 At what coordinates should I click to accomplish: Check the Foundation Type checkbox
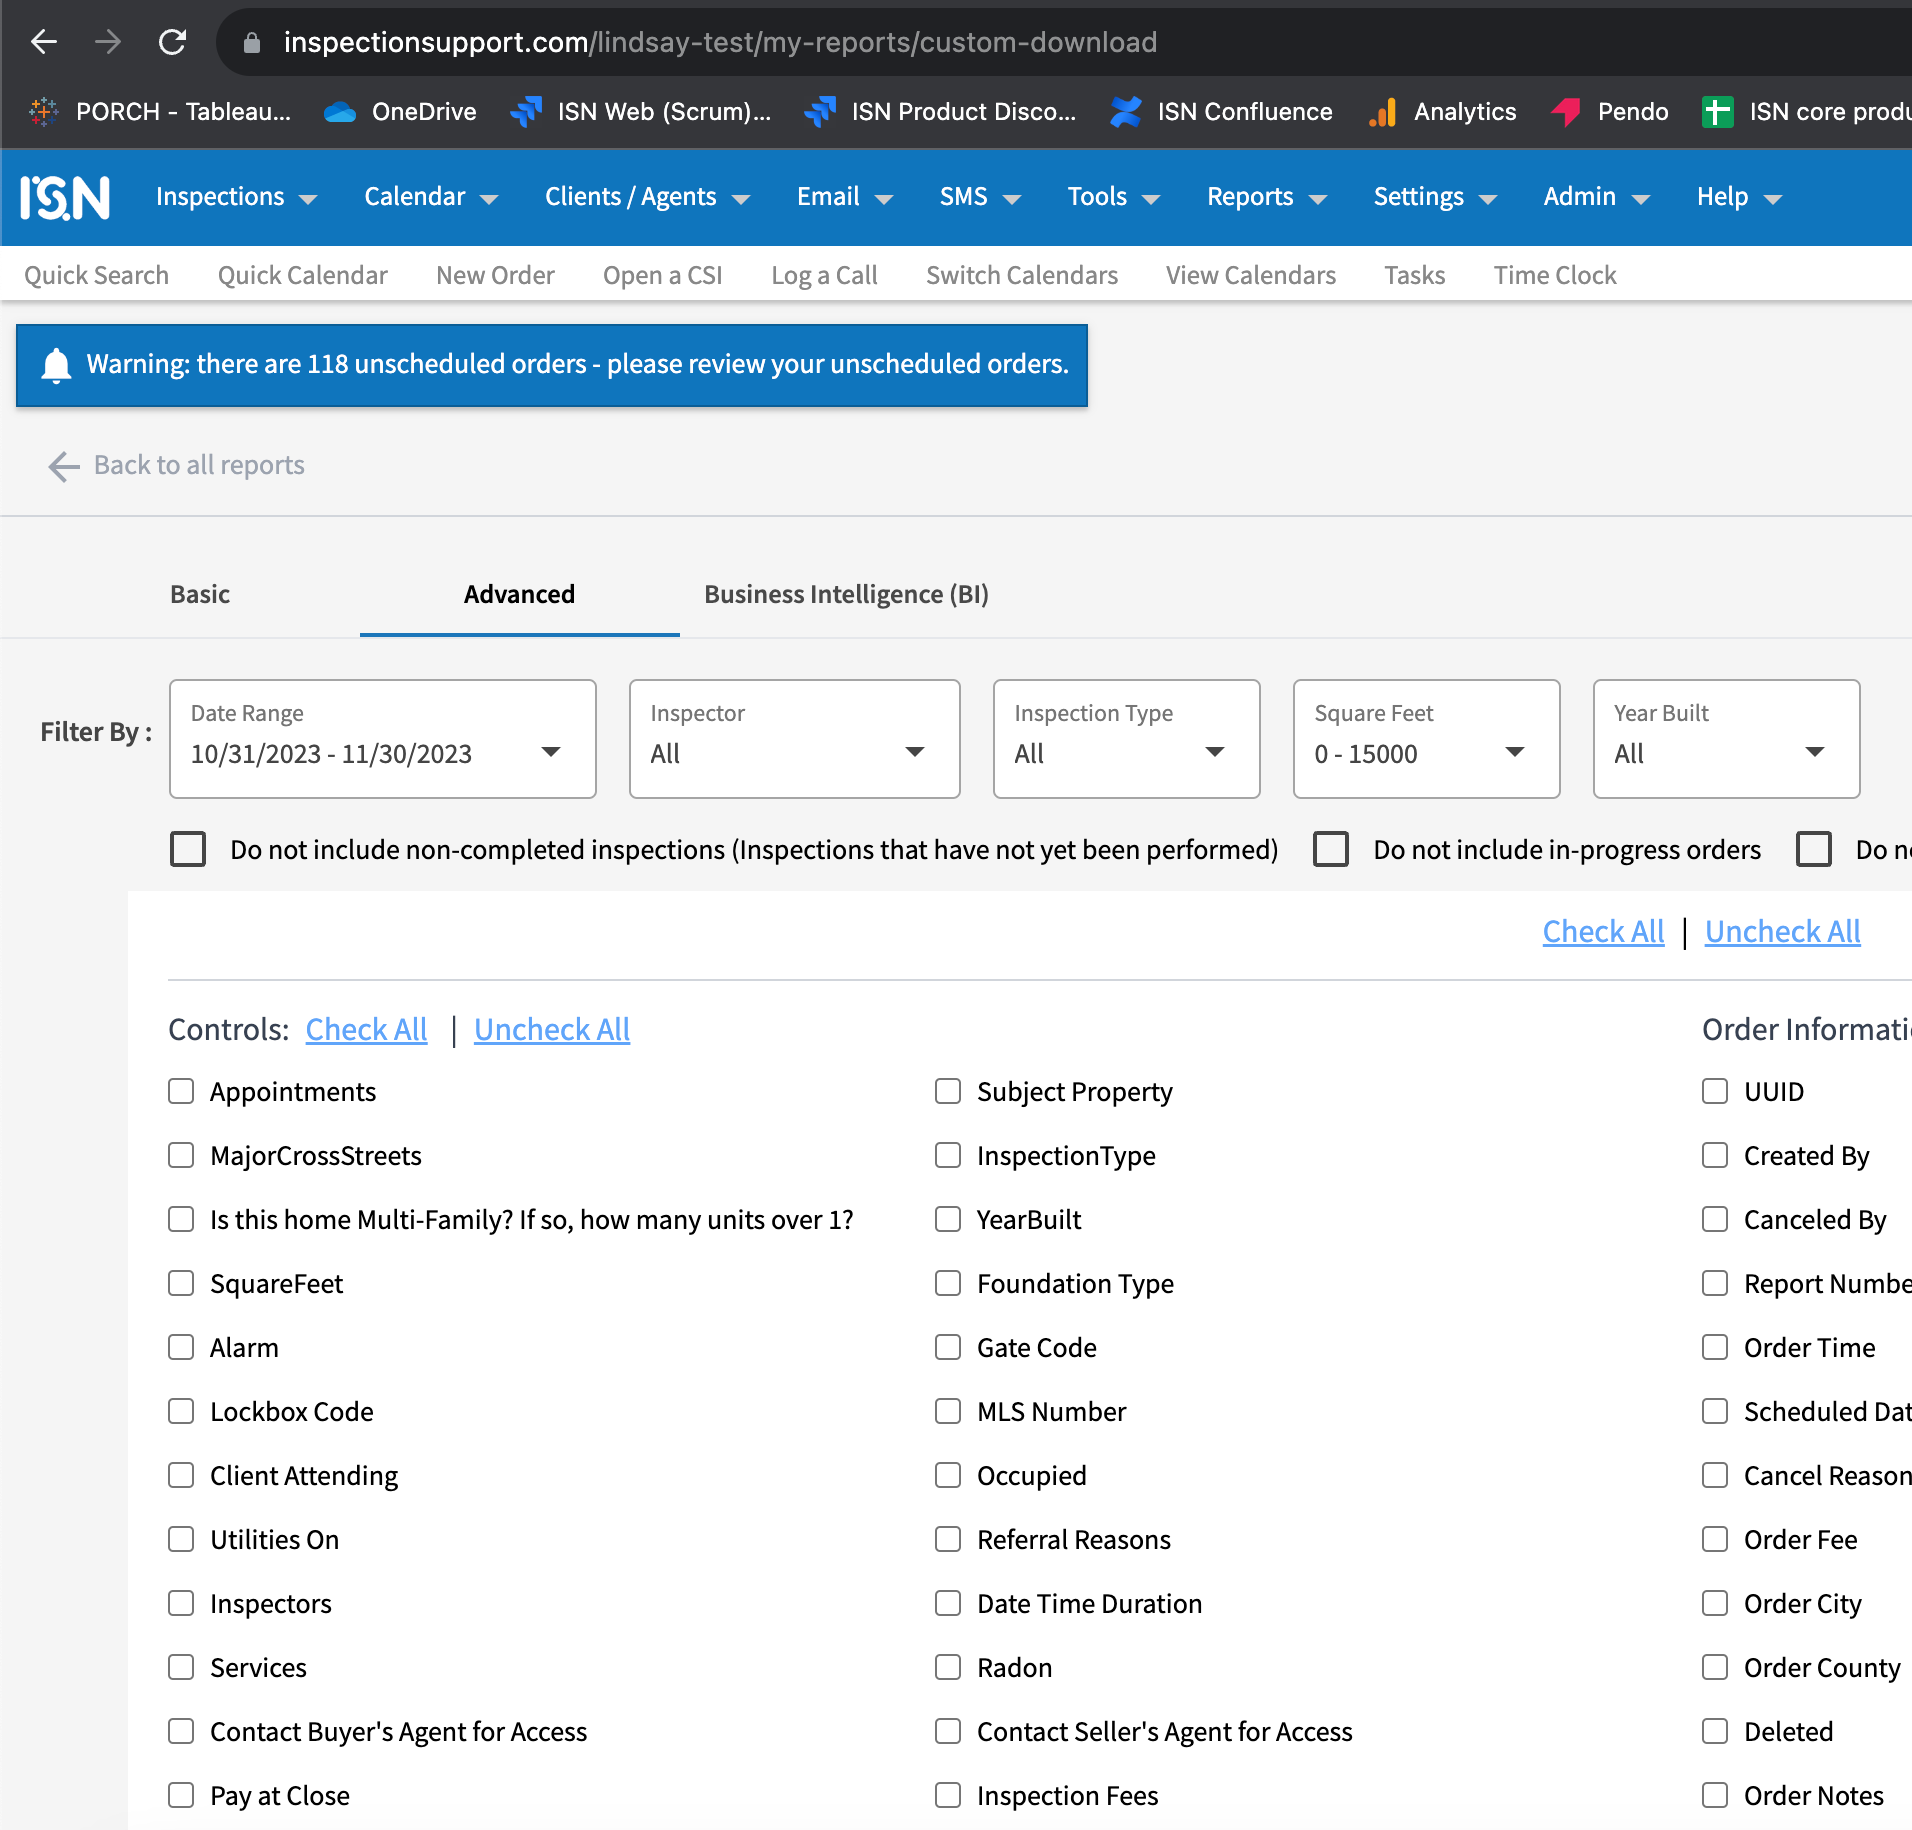948,1283
